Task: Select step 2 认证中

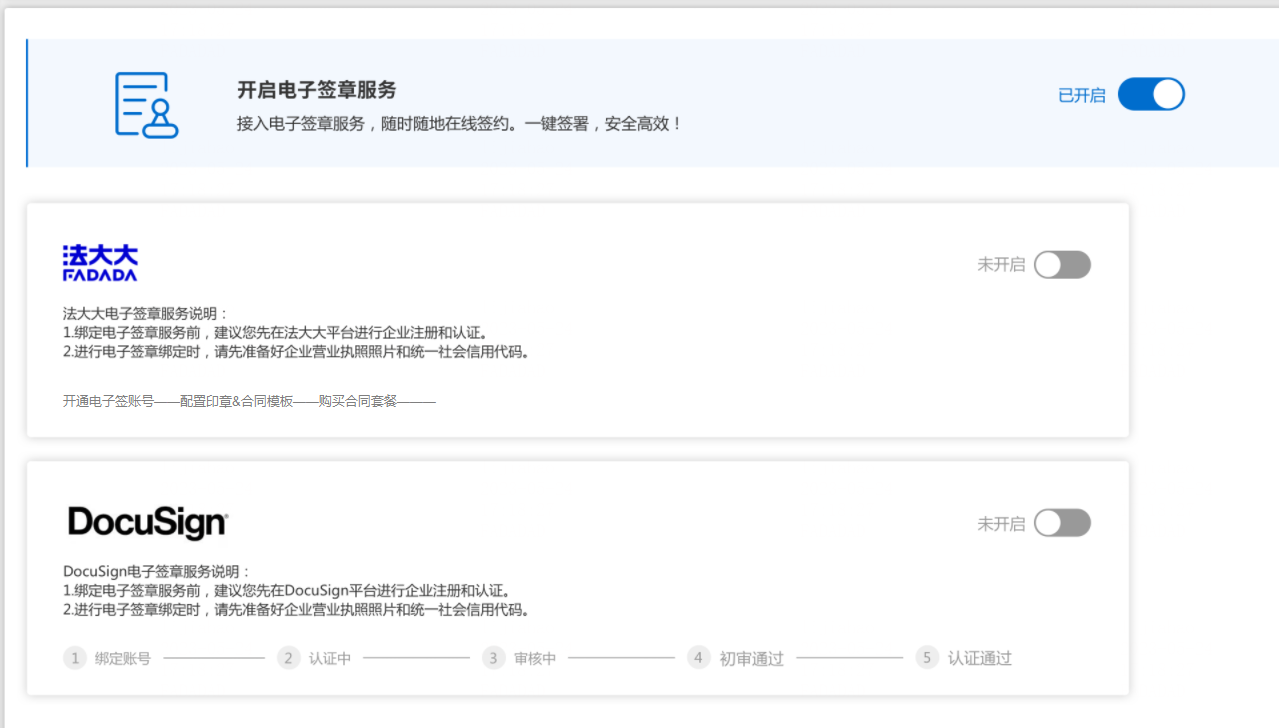Action: pyautogui.click(x=315, y=658)
